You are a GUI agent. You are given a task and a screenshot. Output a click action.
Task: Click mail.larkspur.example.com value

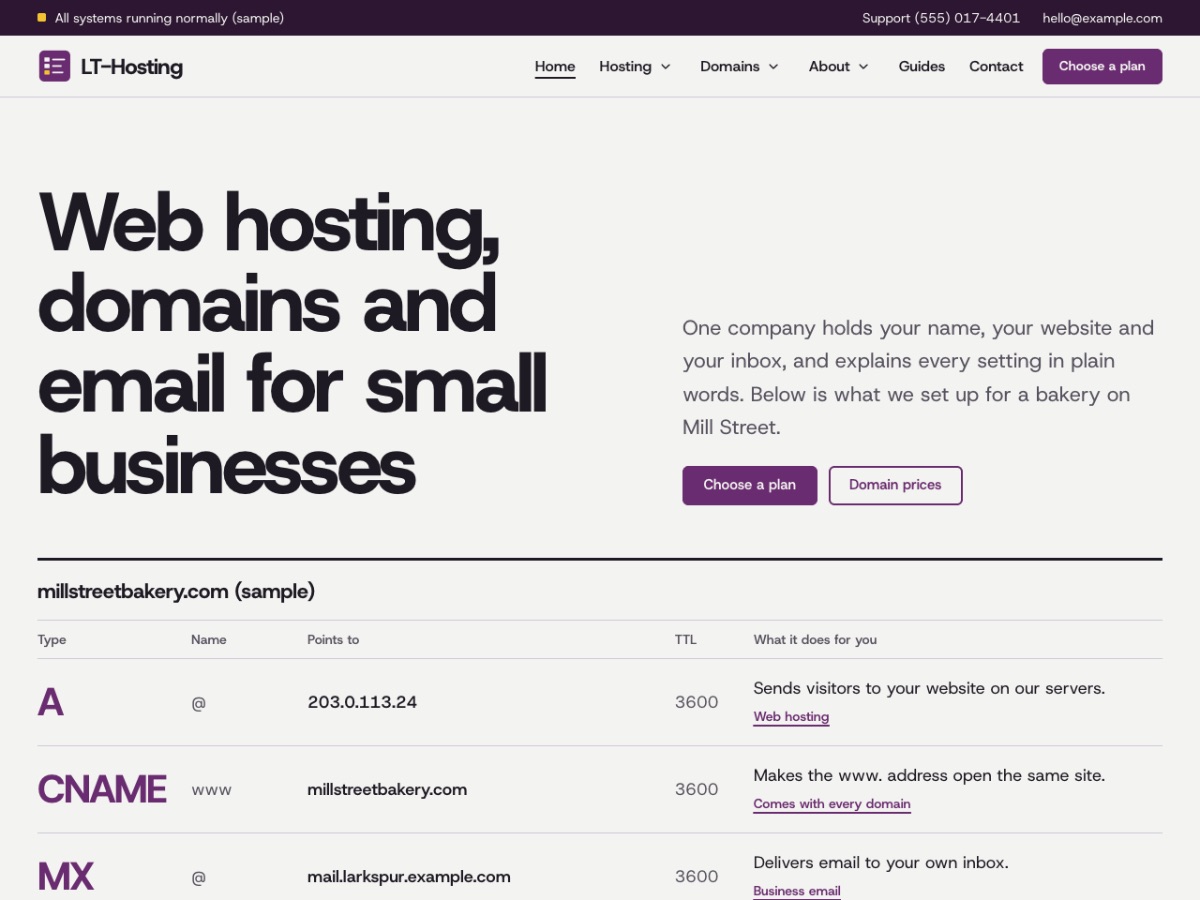pos(409,877)
